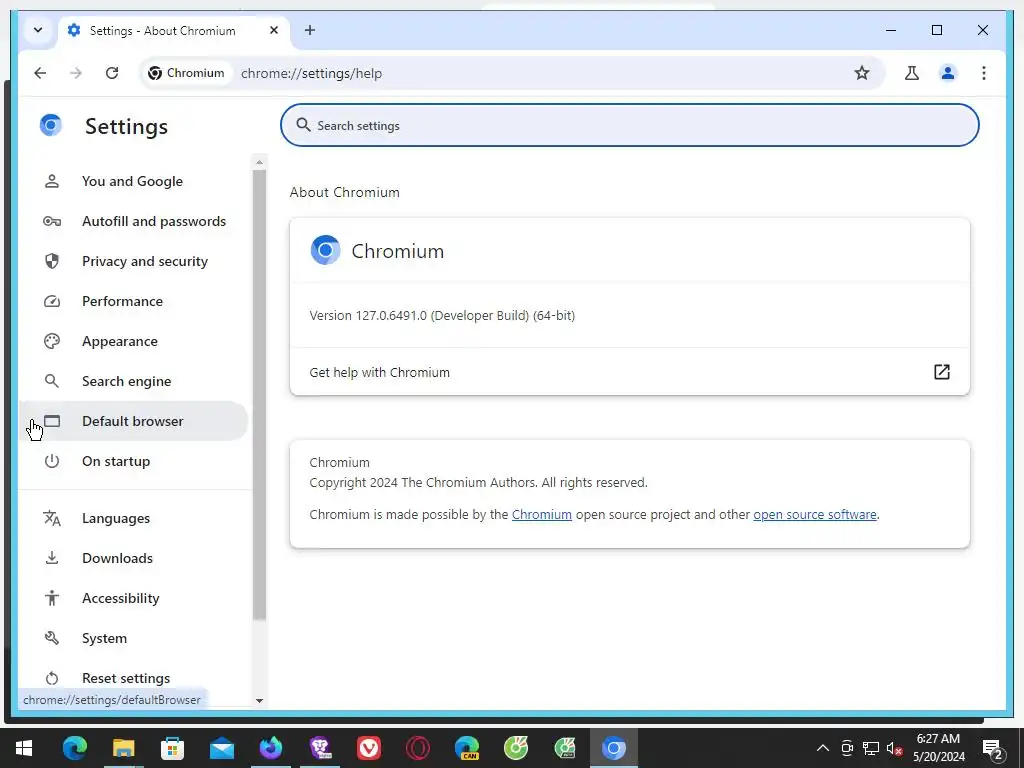Open Appearance settings
This screenshot has height=768, width=1024.
click(x=133, y=341)
